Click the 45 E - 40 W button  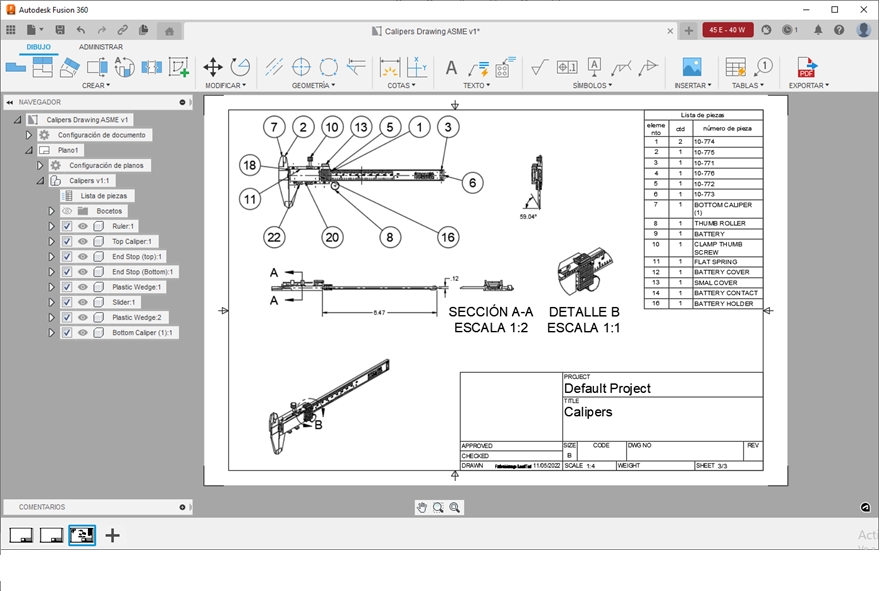[727, 30]
